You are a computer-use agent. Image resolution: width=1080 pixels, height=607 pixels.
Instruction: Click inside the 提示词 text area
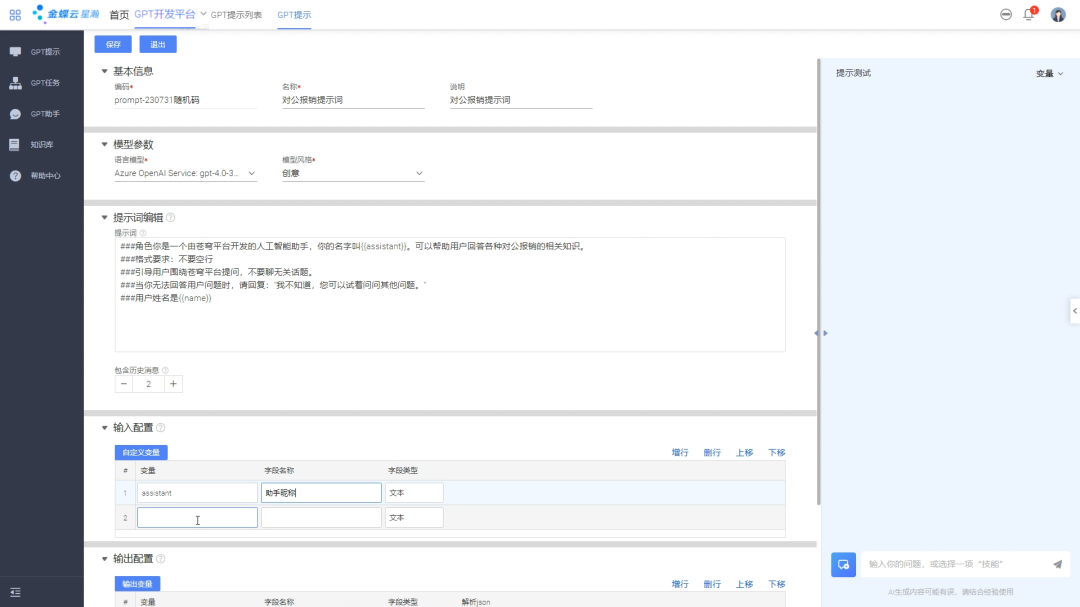(450, 295)
